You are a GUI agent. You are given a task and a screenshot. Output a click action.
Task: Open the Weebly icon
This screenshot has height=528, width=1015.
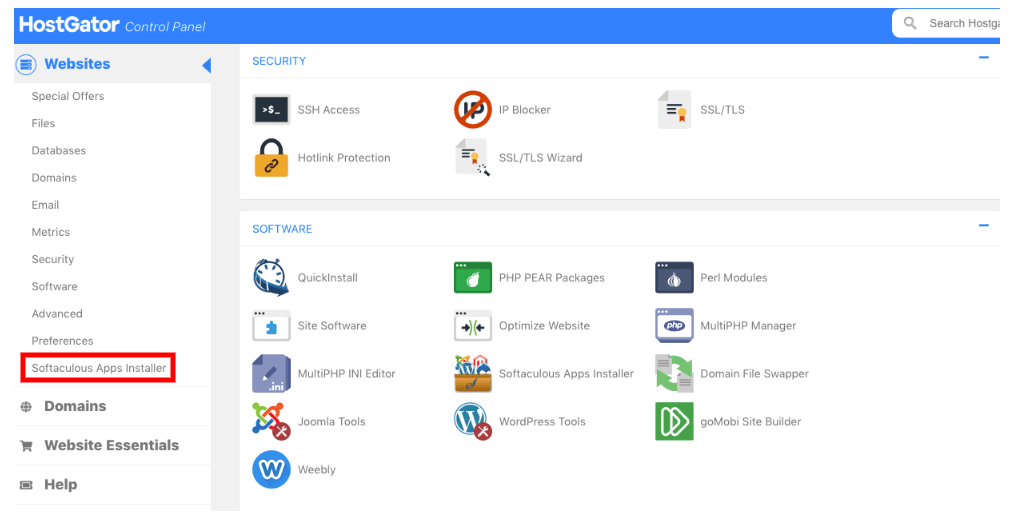[271, 469]
